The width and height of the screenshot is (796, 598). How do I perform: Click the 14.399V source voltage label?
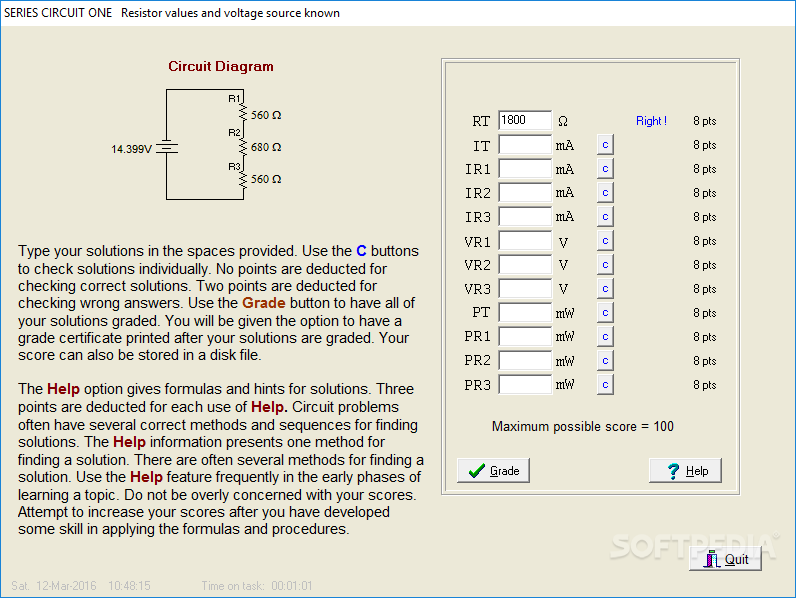[131, 149]
